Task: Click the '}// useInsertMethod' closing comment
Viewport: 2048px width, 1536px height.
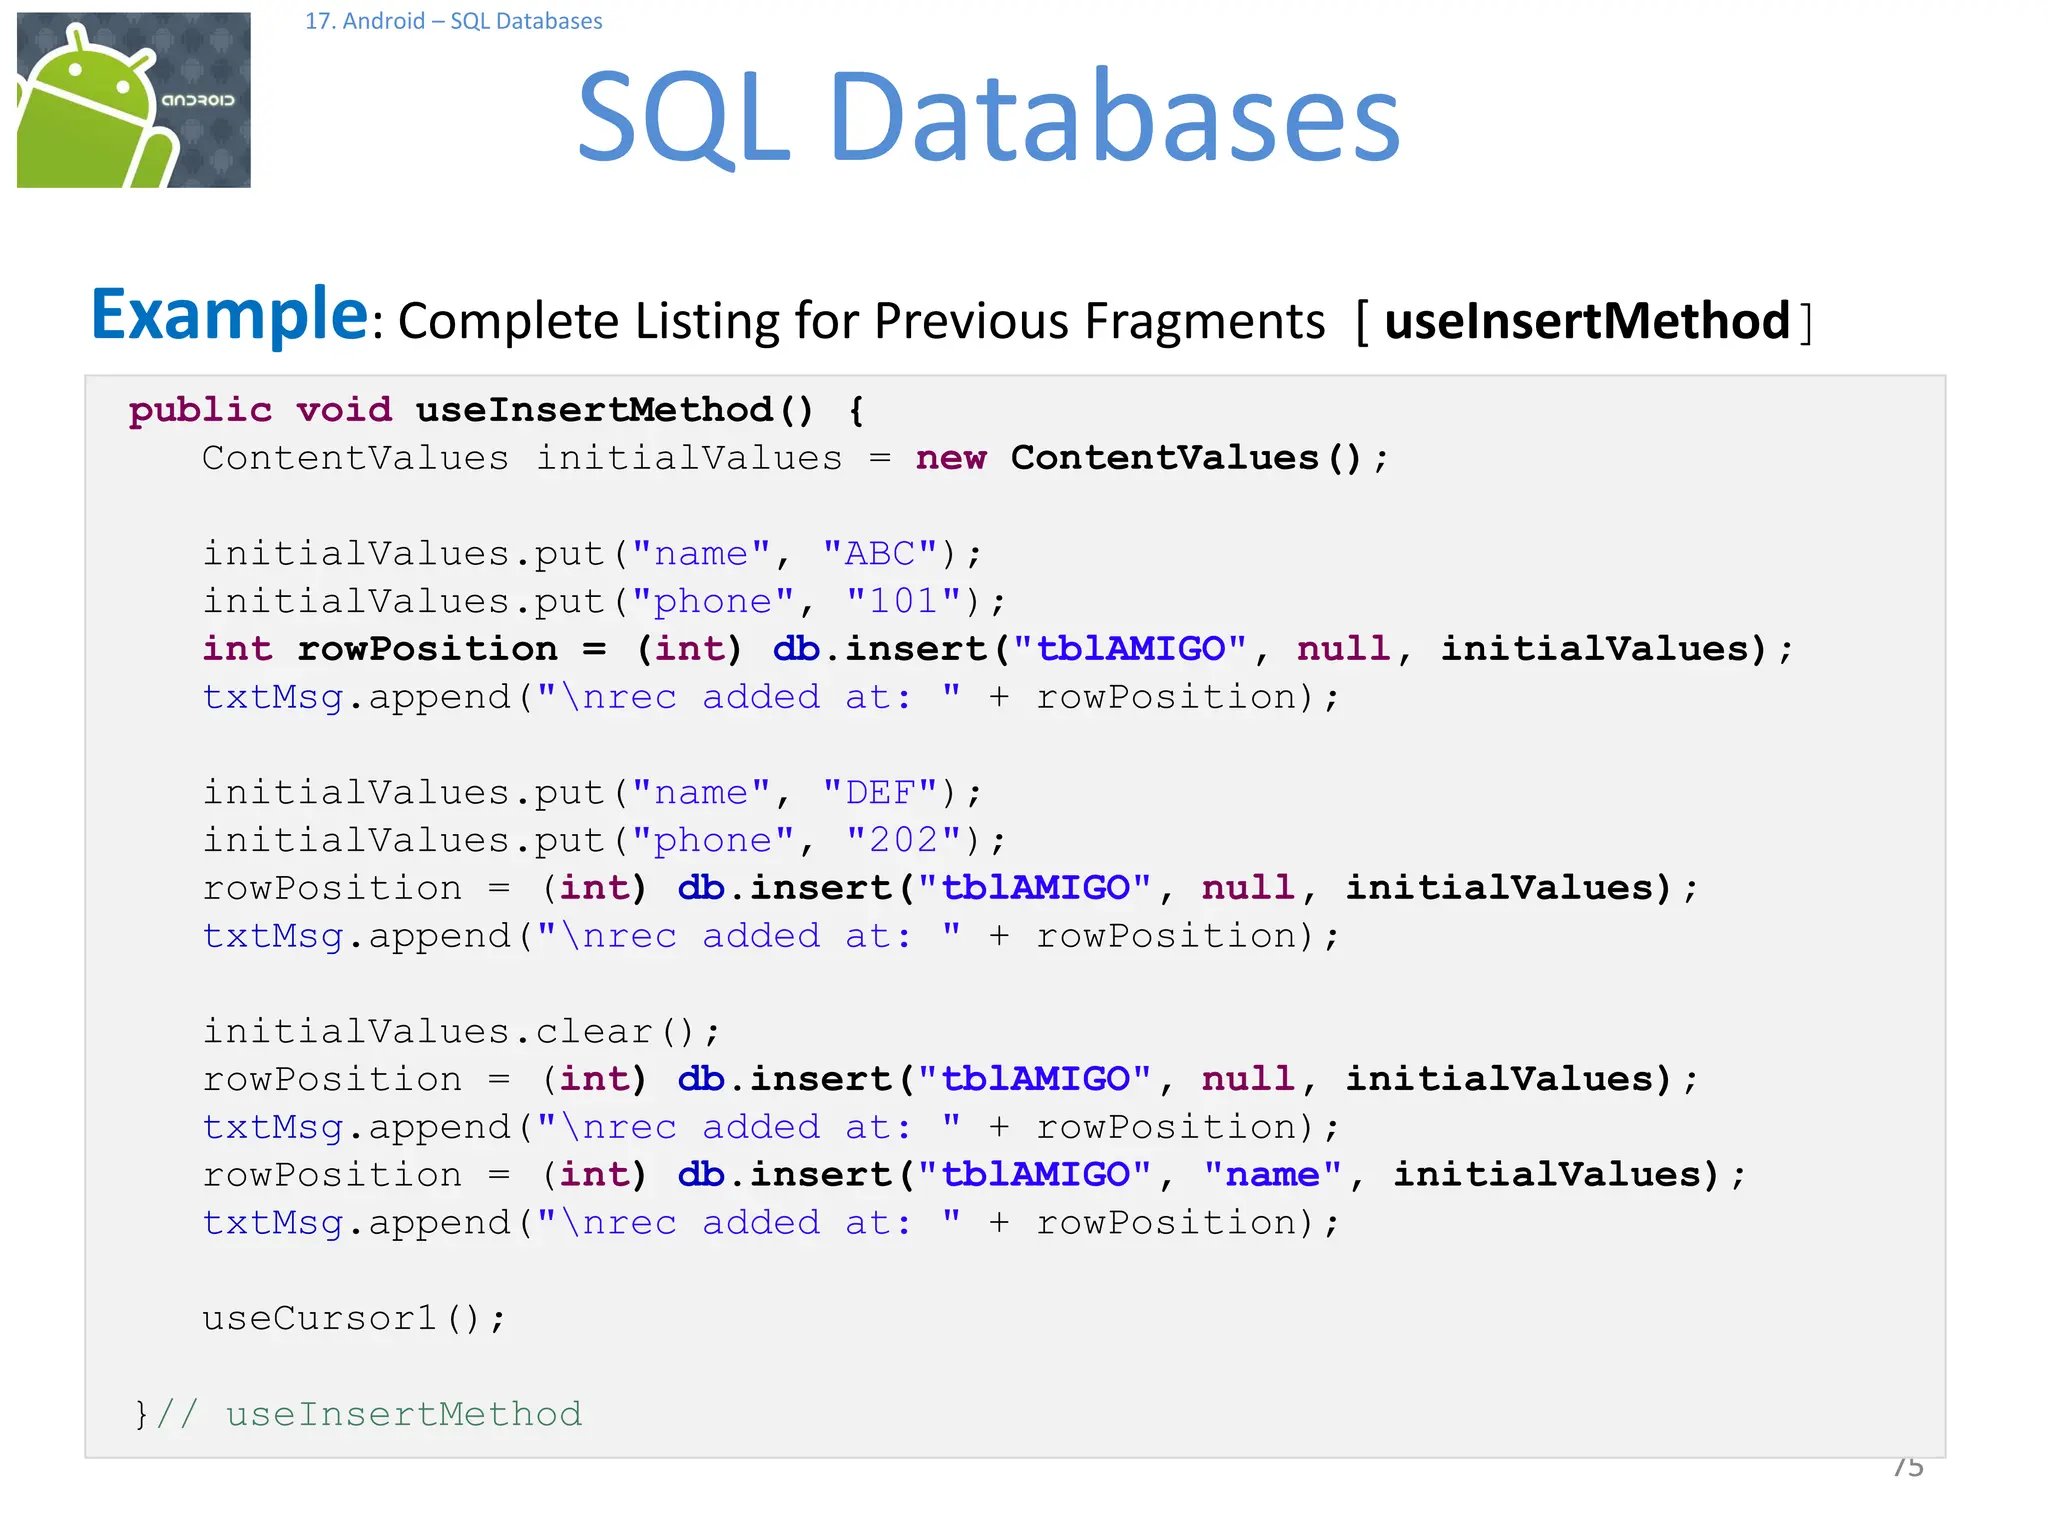Action: pyautogui.click(x=357, y=1414)
